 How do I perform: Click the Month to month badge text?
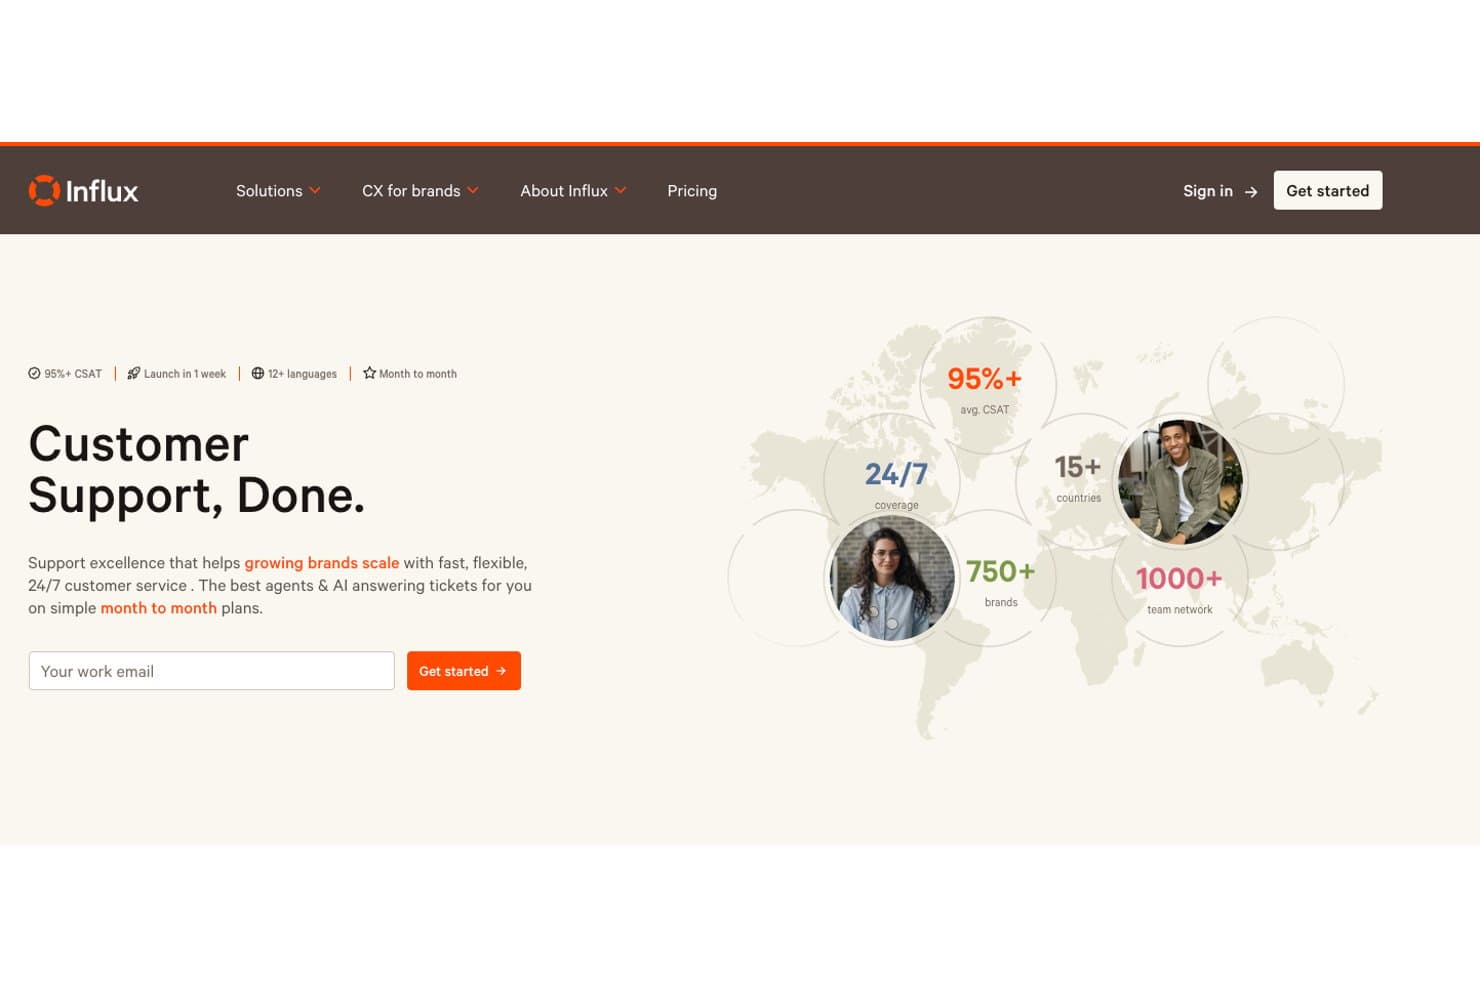(x=418, y=374)
